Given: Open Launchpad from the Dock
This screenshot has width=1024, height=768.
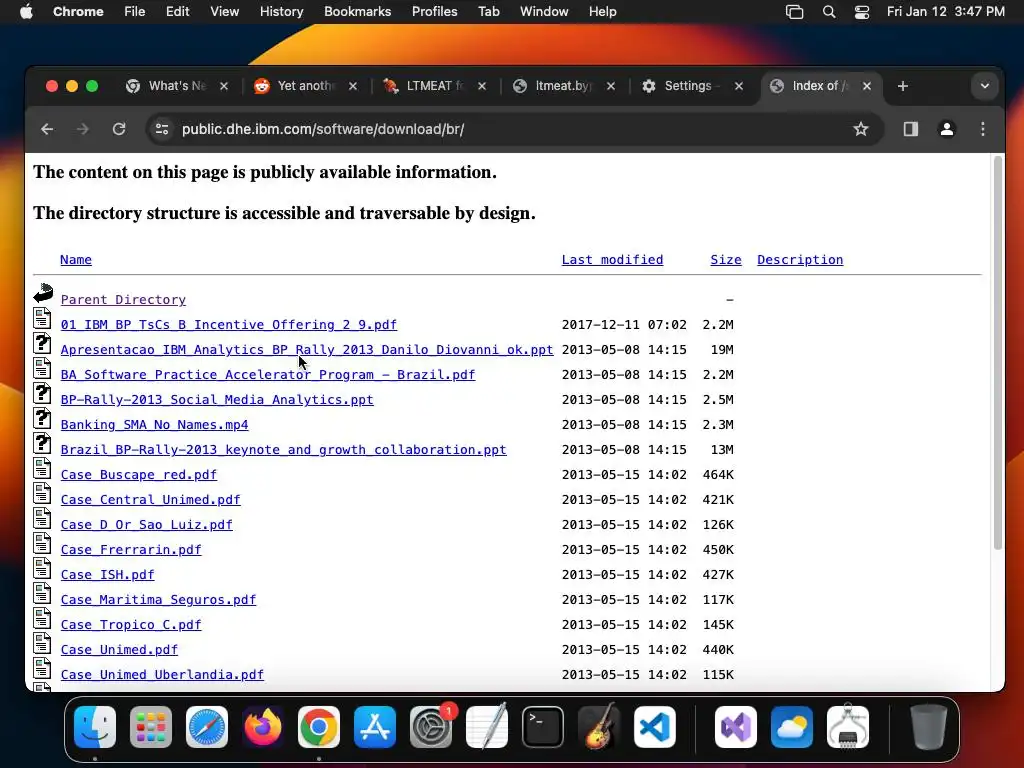Looking at the screenshot, I should click(151, 727).
